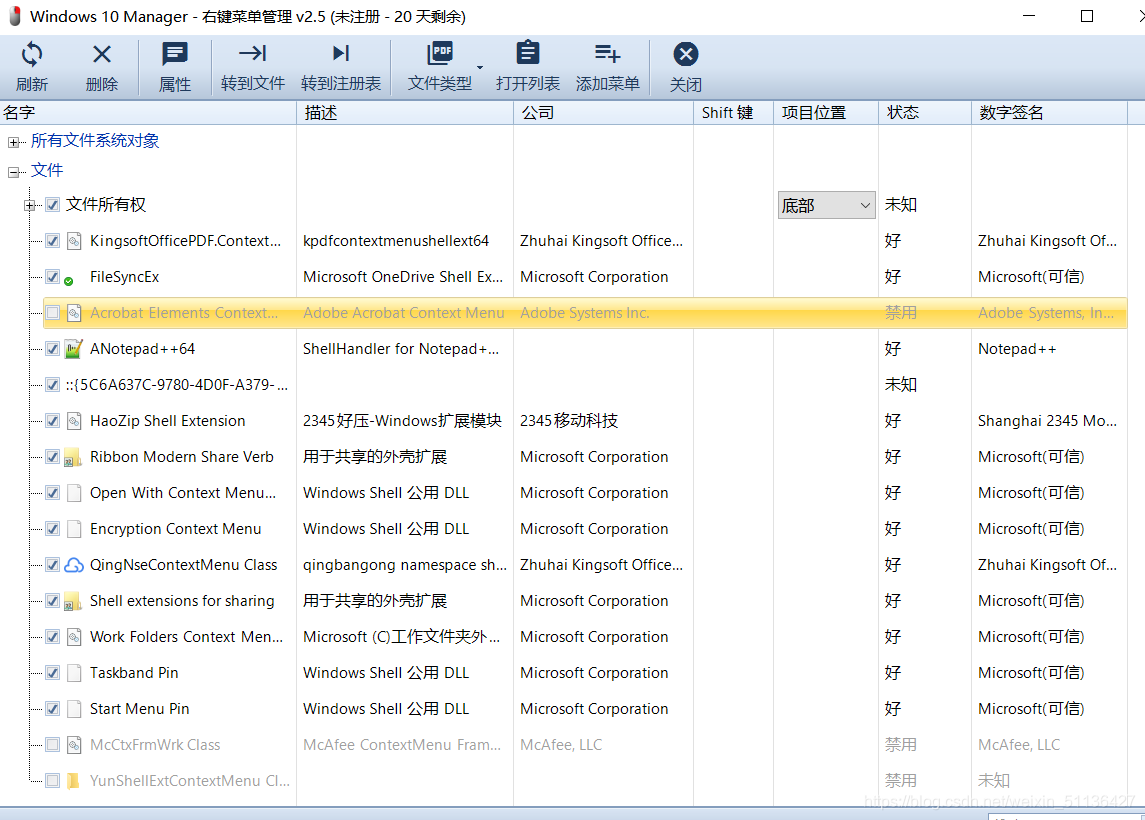
Task: Uncheck the Start Menu Pin checkbox
Action: coord(53,708)
